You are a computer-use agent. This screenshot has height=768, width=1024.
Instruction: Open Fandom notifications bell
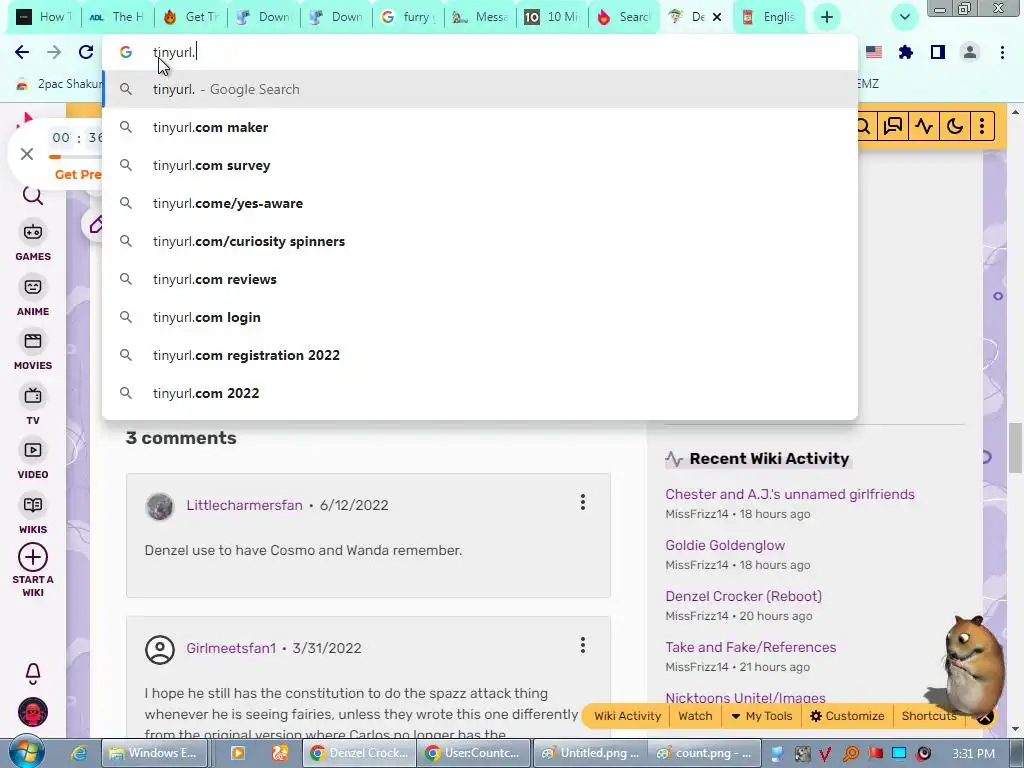tap(33, 673)
